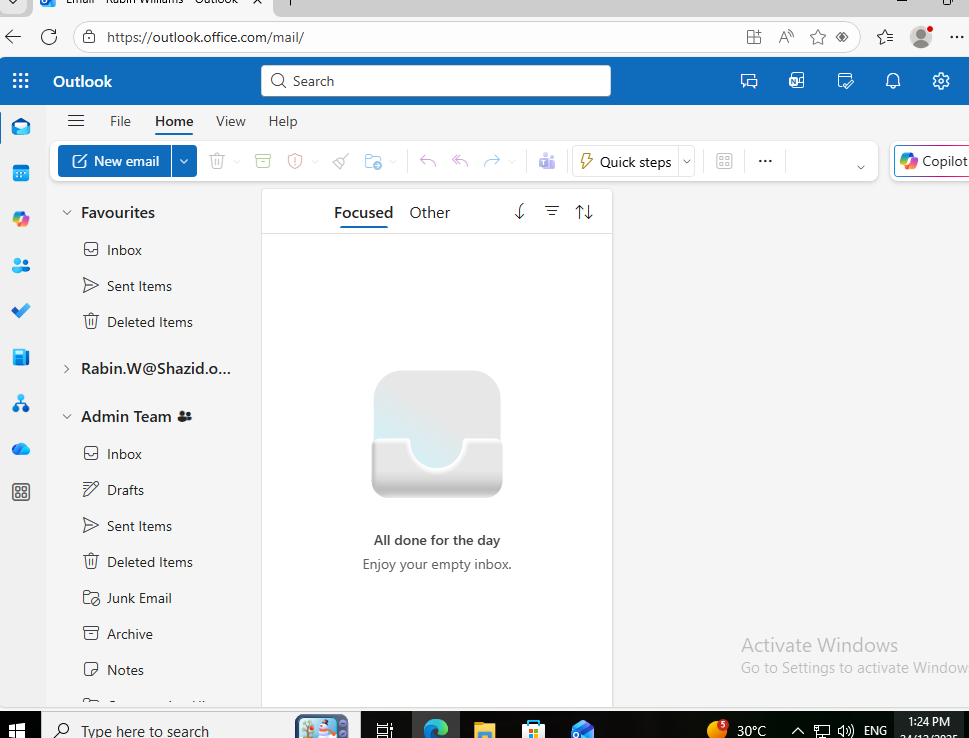Open the Teams chat icon in header
Screen dimensions: 969x738
click(749, 81)
